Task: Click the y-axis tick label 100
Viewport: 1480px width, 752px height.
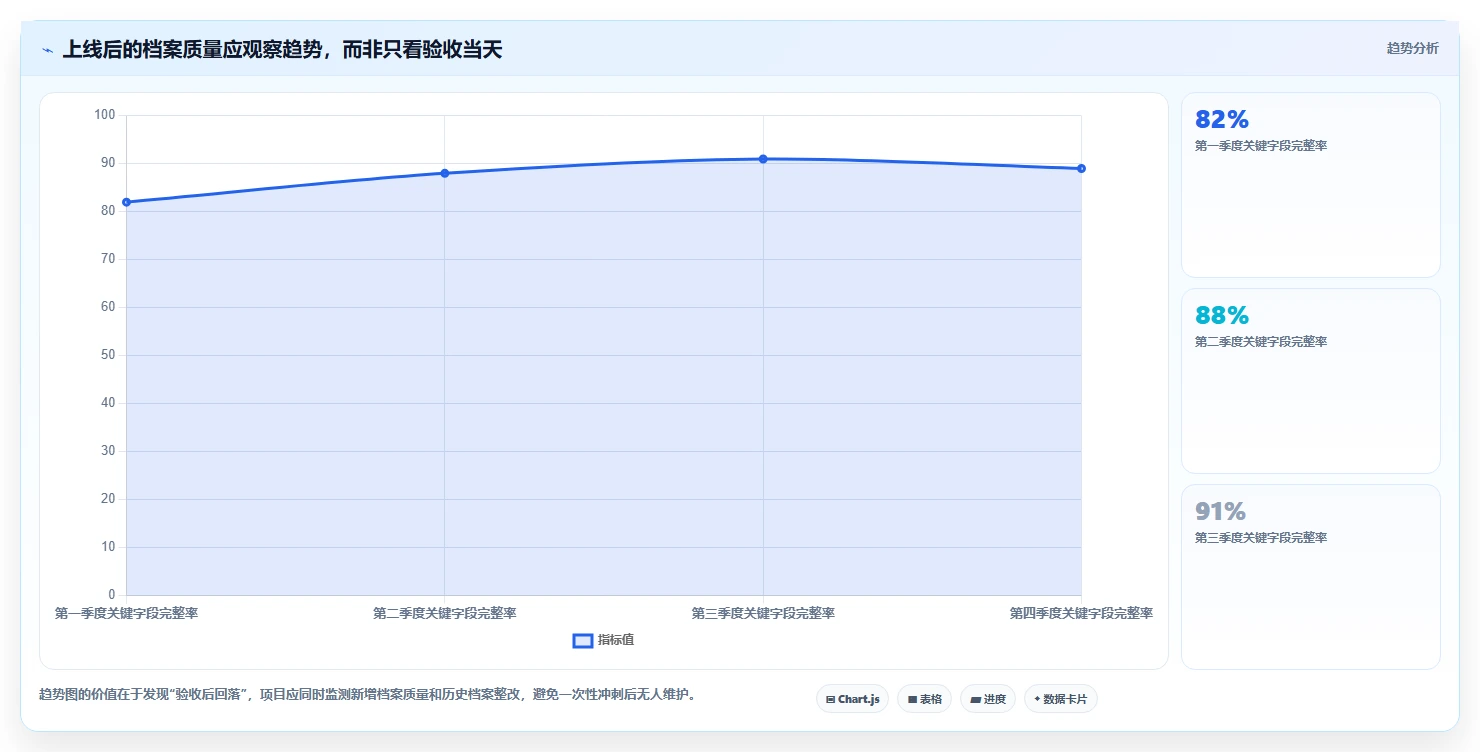Action: (105, 115)
